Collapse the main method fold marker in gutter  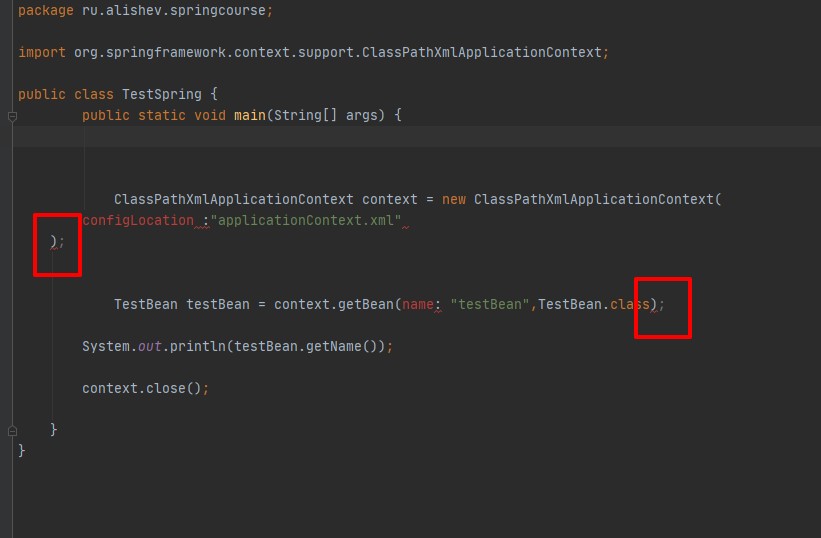(13, 116)
